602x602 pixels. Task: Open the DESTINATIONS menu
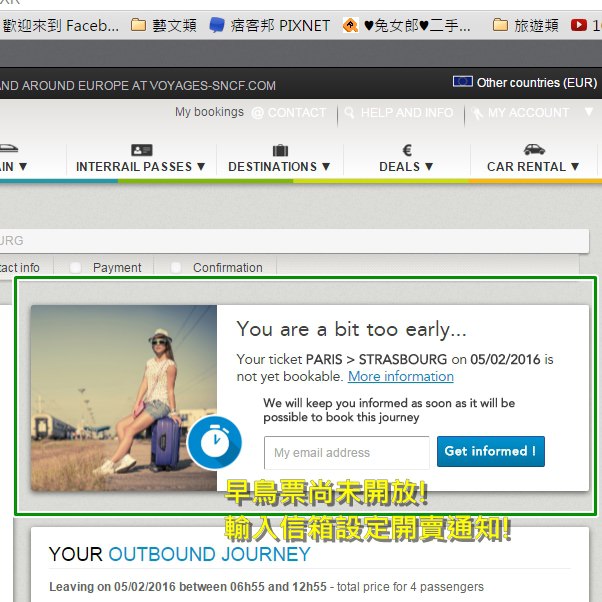tap(279, 167)
